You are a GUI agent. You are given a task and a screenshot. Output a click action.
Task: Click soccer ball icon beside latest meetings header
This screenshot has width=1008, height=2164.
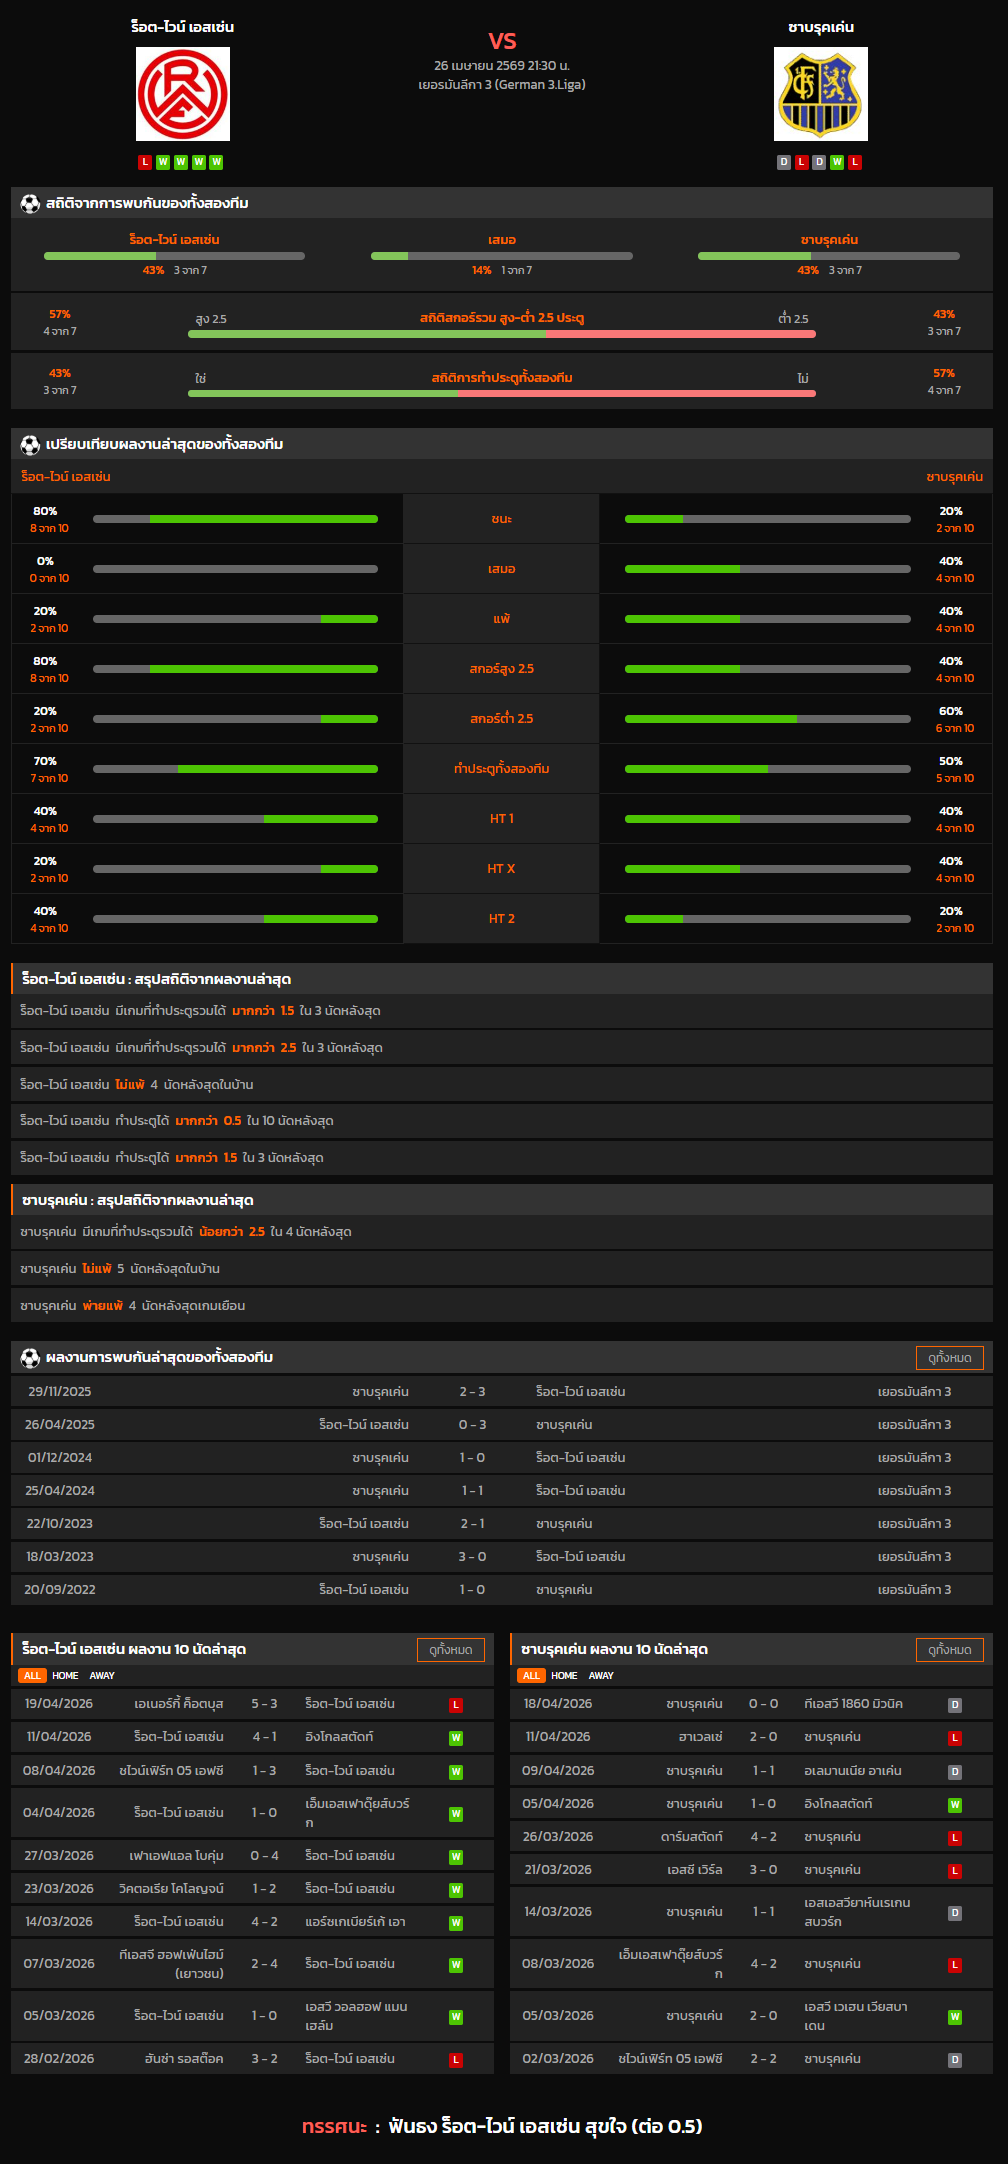30,1358
